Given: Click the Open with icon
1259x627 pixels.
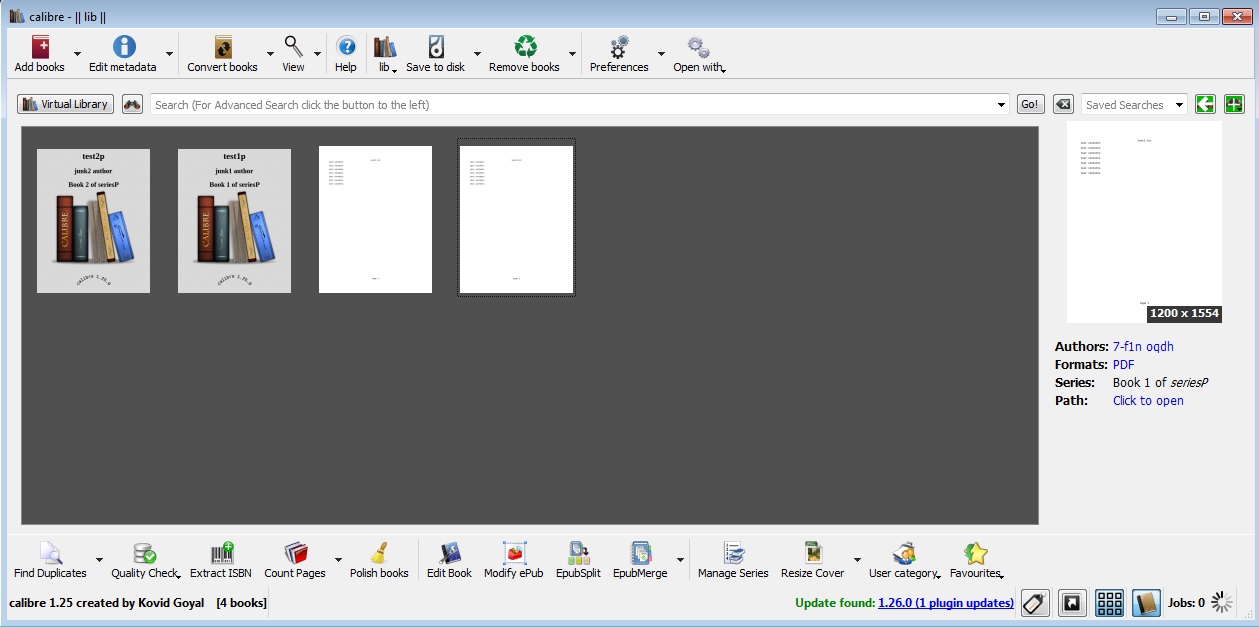Looking at the screenshot, I should coord(698,47).
